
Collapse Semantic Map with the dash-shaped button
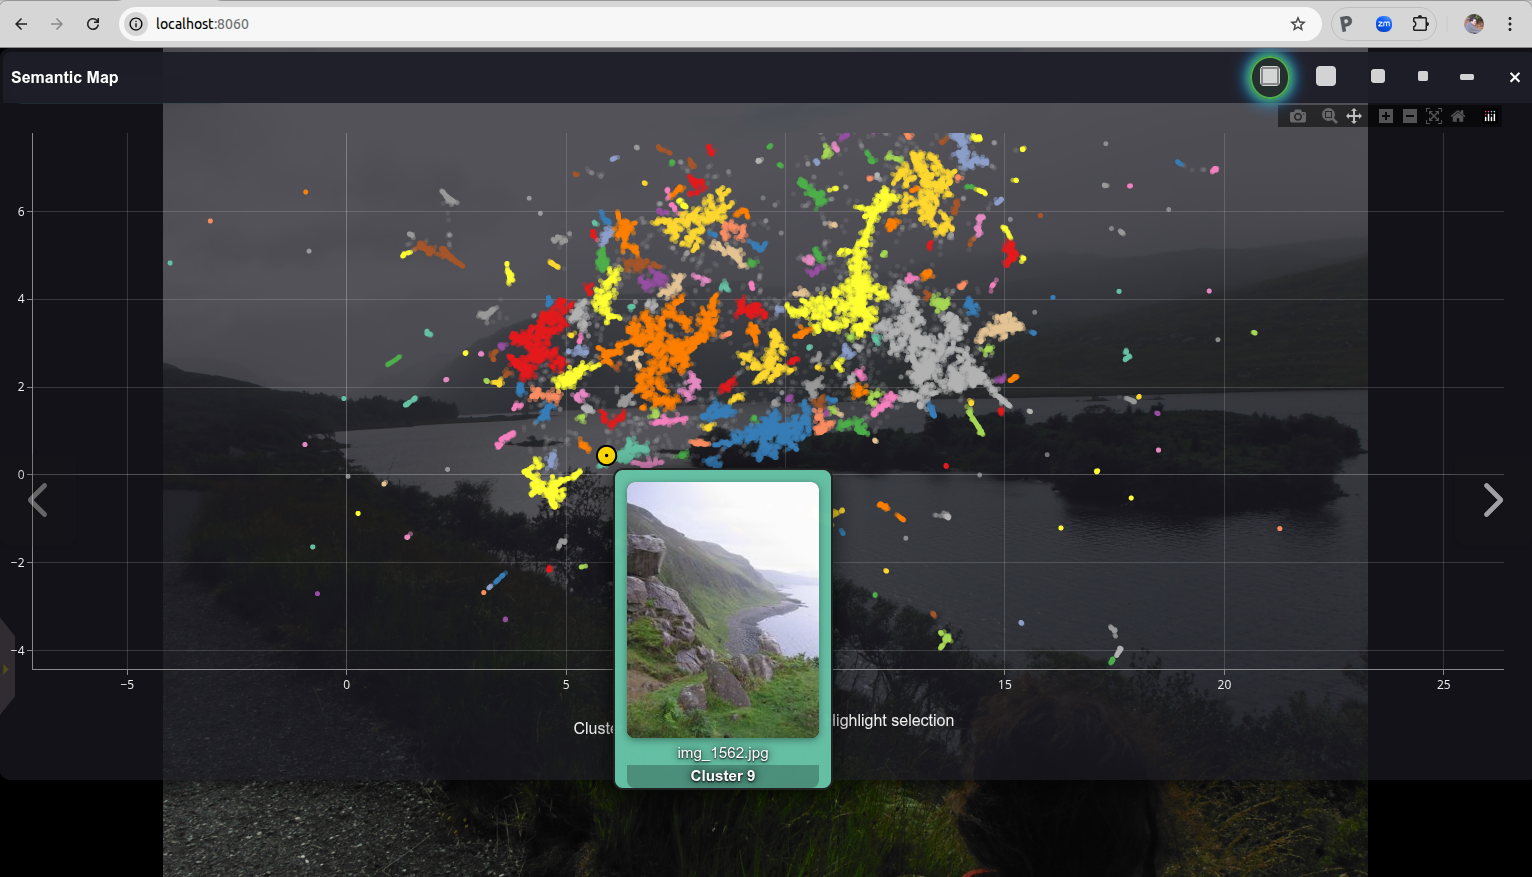pos(1467,77)
